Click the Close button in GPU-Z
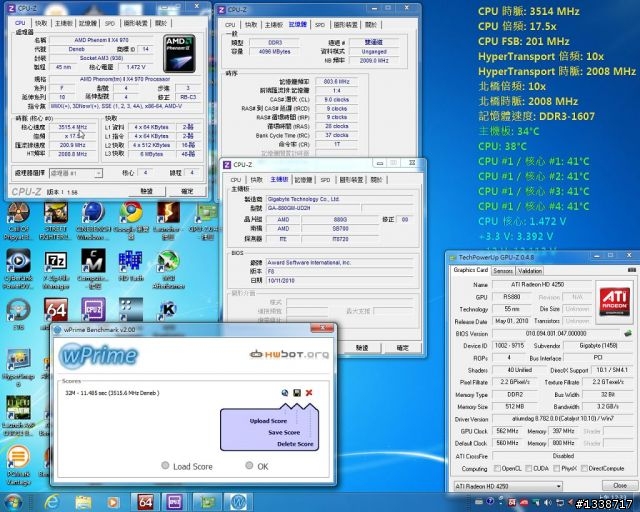This screenshot has height=512, width=640. click(x=620, y=485)
